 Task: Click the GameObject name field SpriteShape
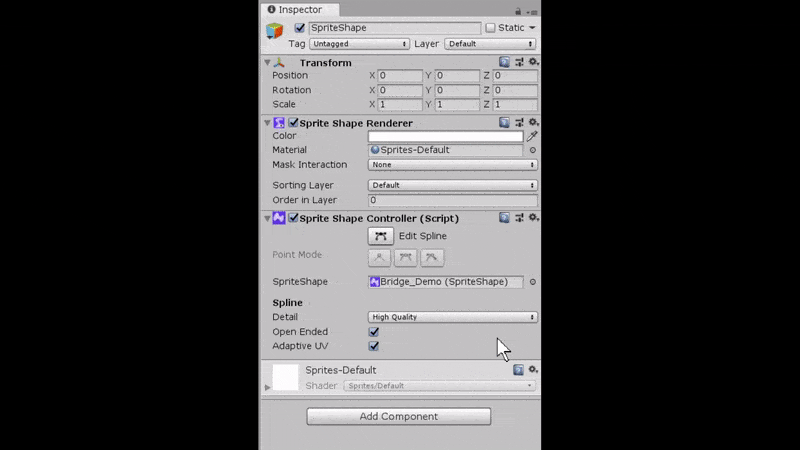pyautogui.click(x=394, y=28)
